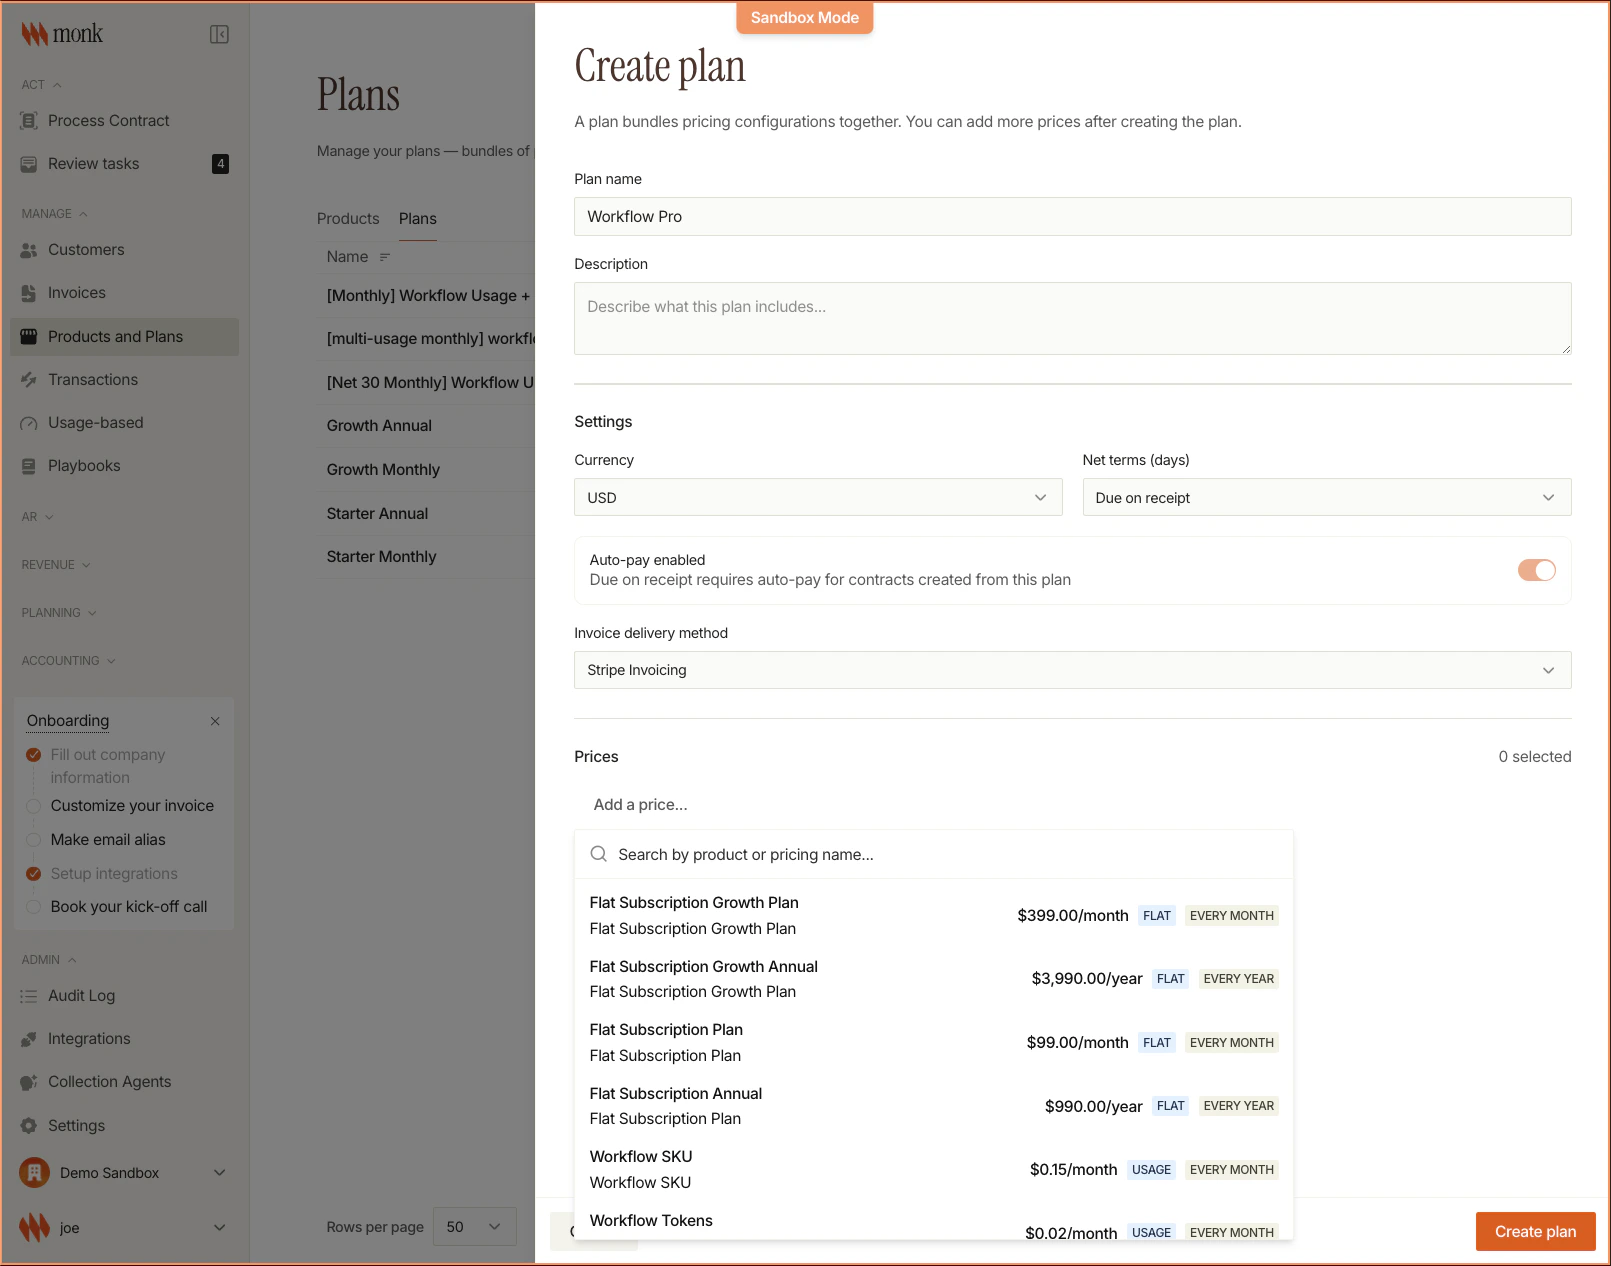Expand the PLANNING sidebar section
This screenshot has width=1611, height=1266.
tap(60, 613)
